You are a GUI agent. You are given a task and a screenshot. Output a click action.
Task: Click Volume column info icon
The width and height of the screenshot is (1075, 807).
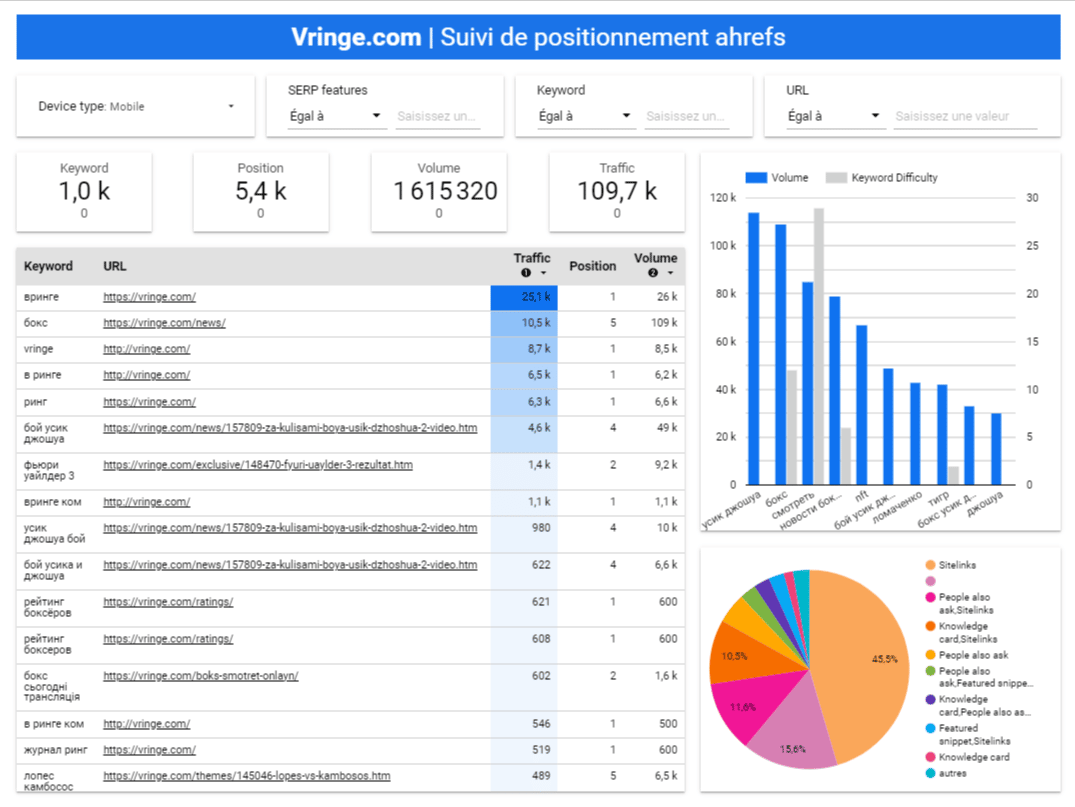point(653,273)
